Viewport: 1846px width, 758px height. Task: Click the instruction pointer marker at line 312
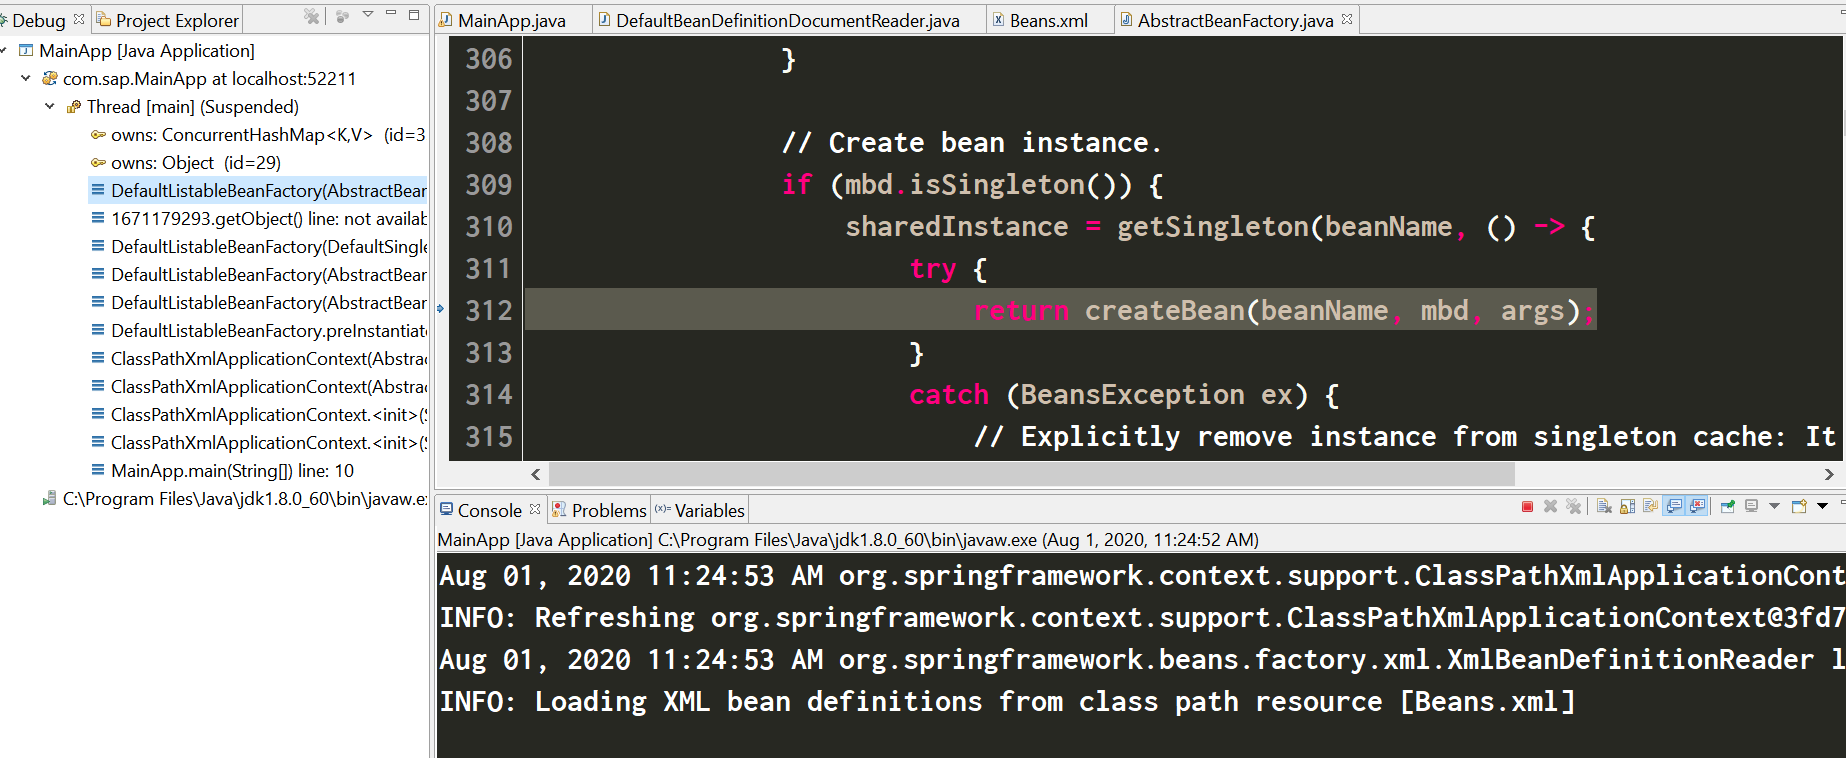440,309
